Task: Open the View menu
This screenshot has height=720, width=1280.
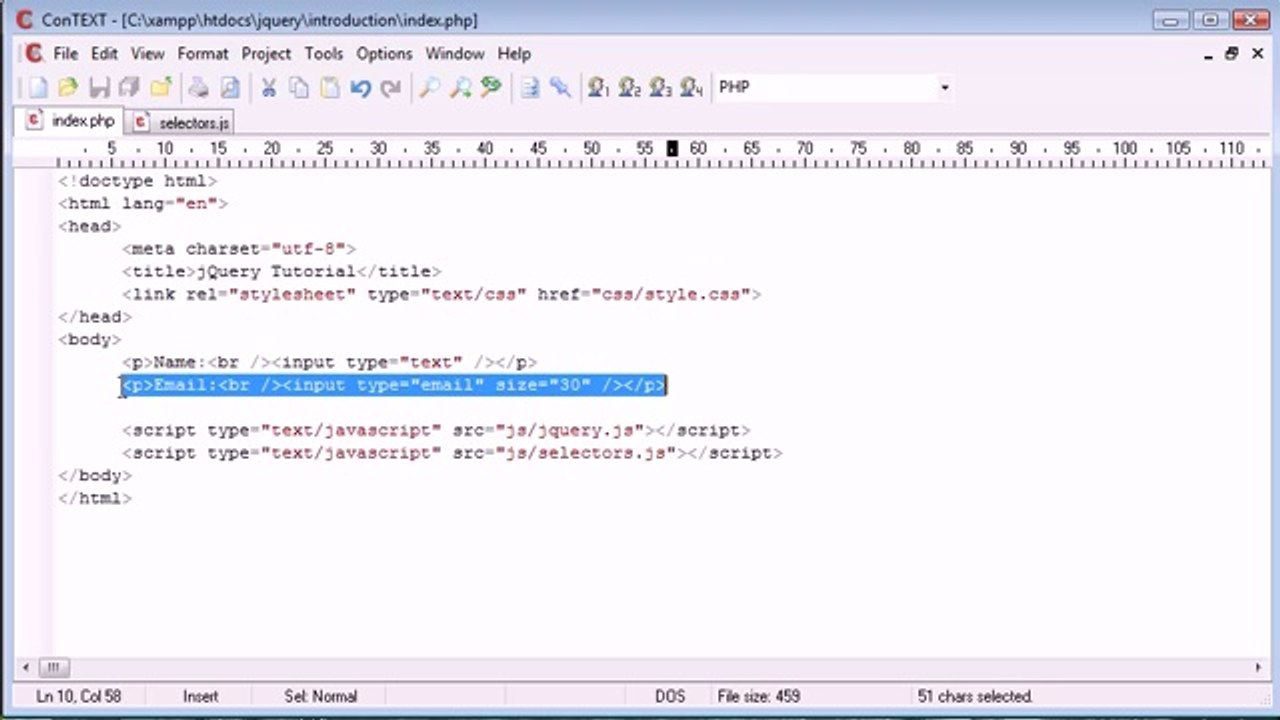Action: pos(148,54)
